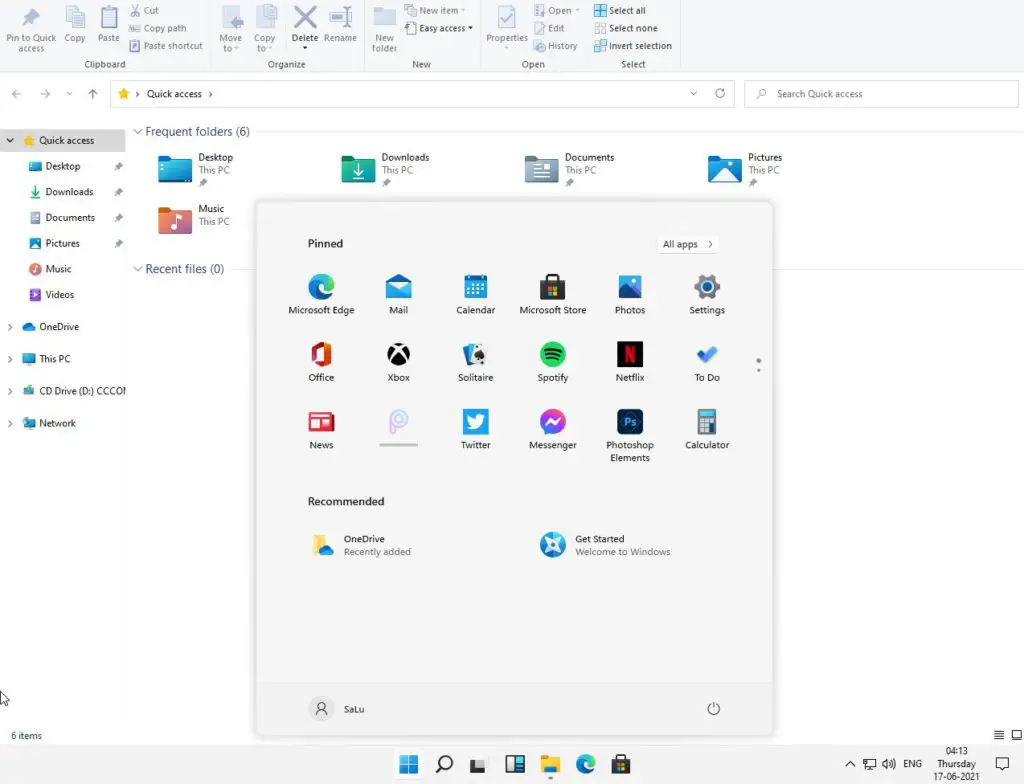This screenshot has width=1024, height=784.
Task: Launch the Mail app
Action: pyautogui.click(x=398, y=295)
